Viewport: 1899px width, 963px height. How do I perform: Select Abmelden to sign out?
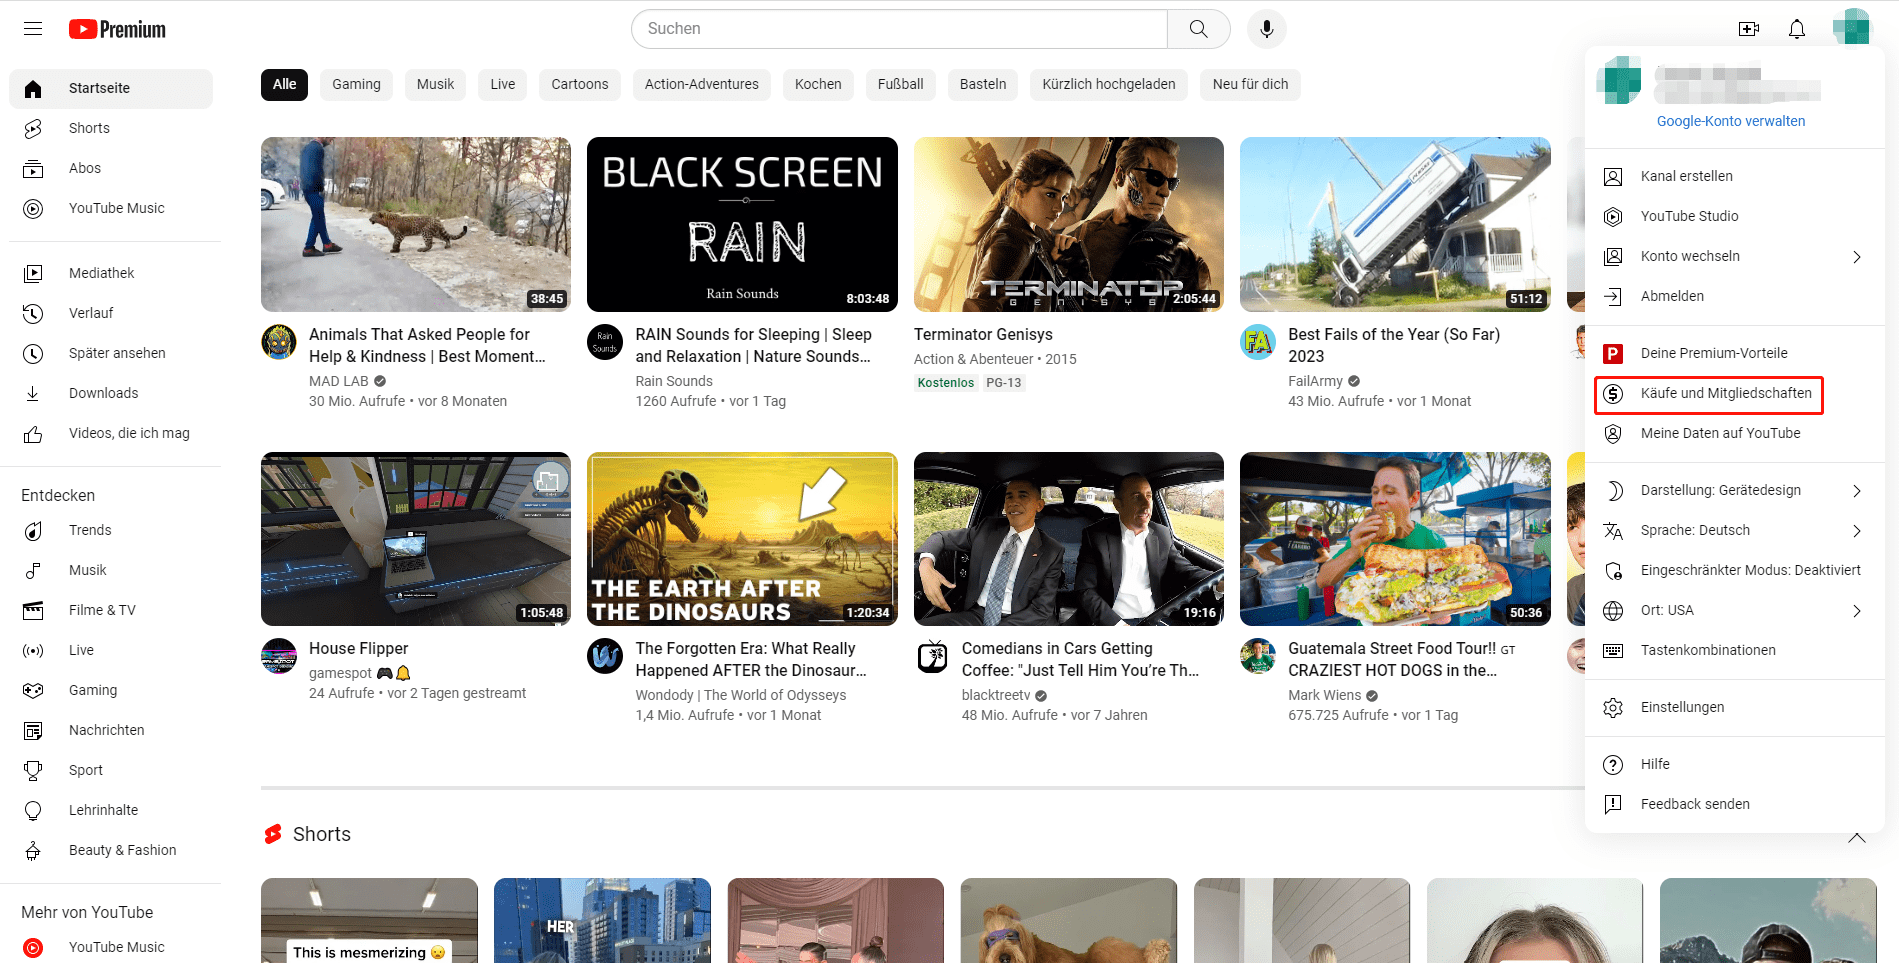tap(1735, 296)
